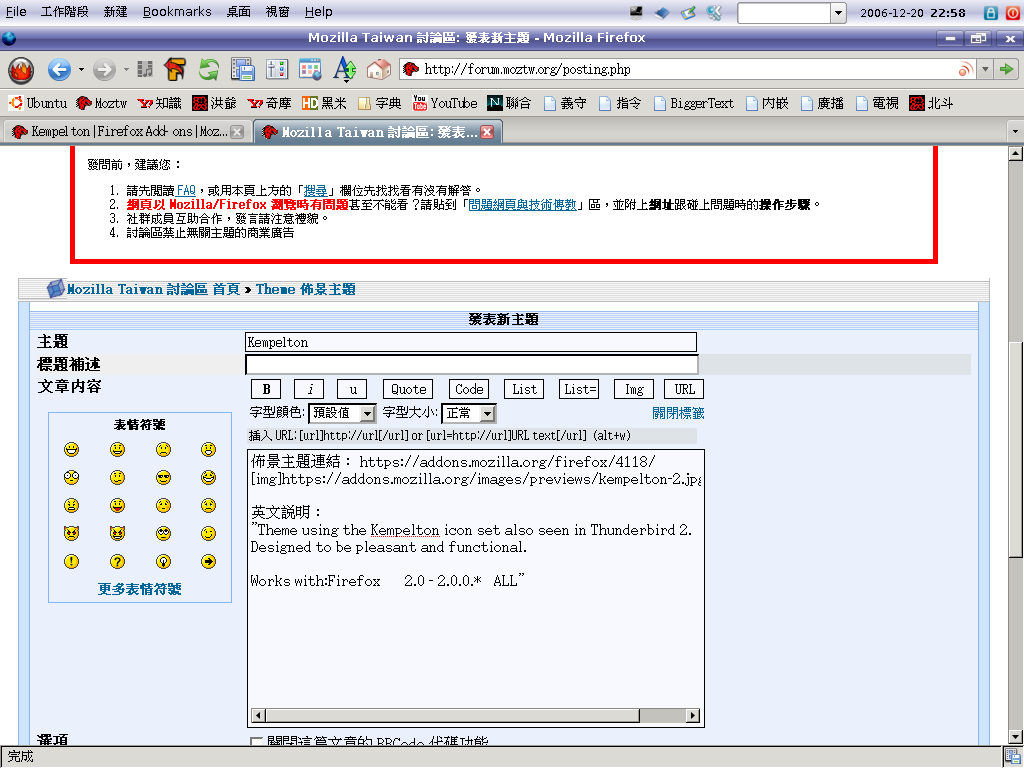Click the B bold BBCode button
The image size is (1024, 768).
tap(266, 389)
